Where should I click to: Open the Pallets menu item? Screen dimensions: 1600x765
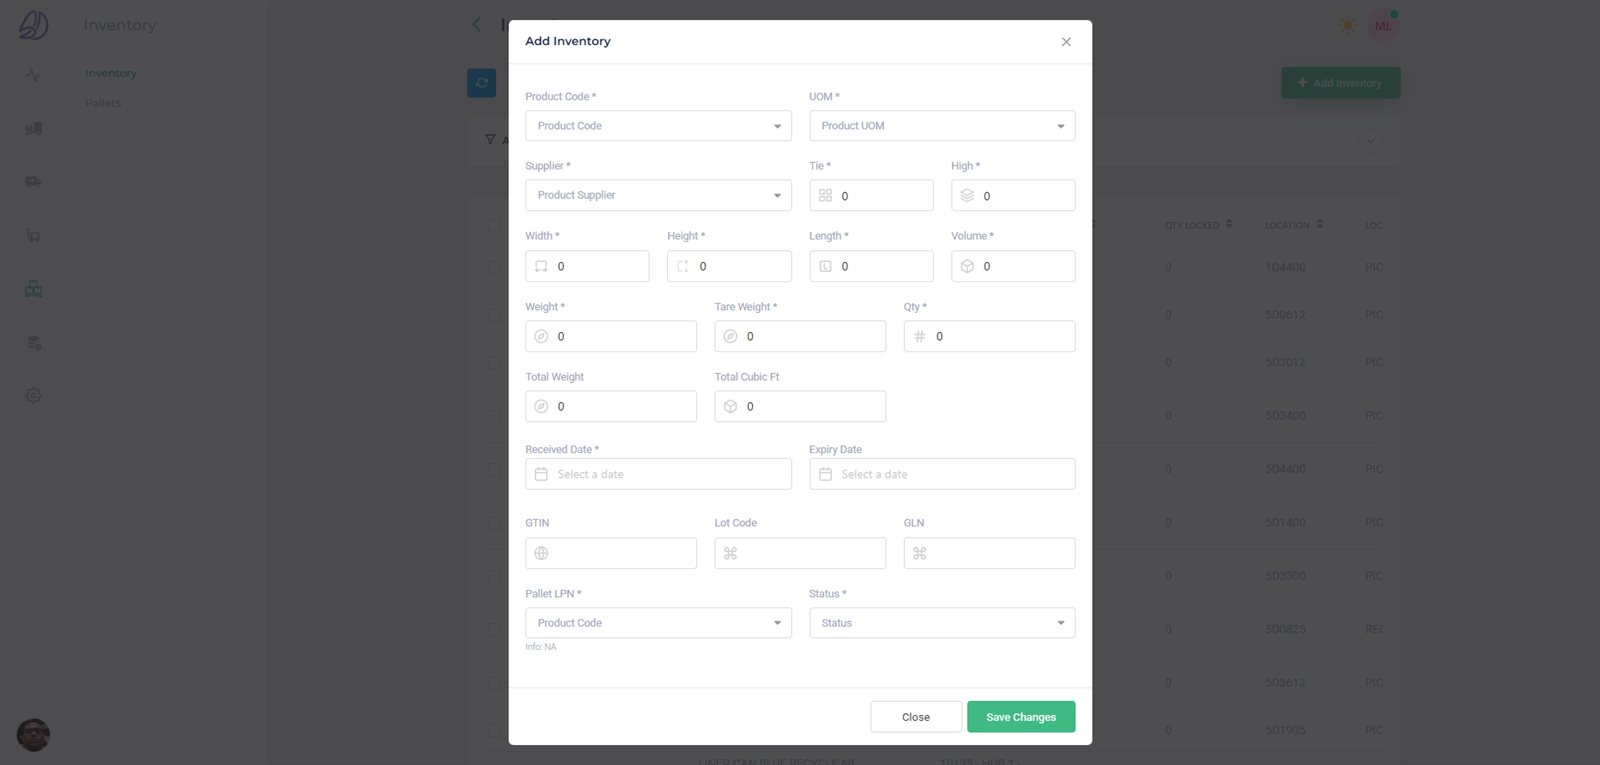103,103
